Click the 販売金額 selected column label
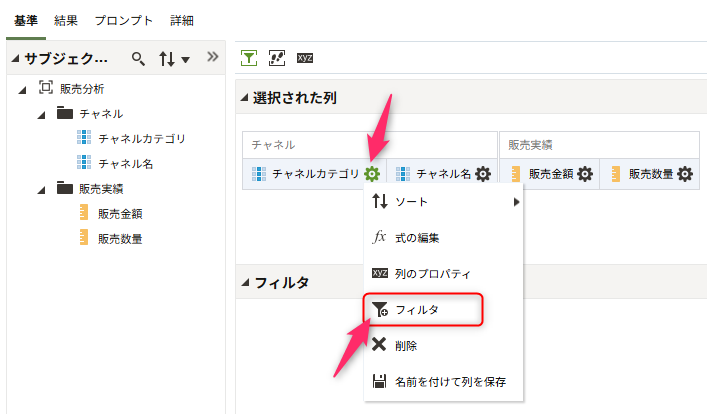Image resolution: width=707 pixels, height=414 pixels. click(x=551, y=174)
